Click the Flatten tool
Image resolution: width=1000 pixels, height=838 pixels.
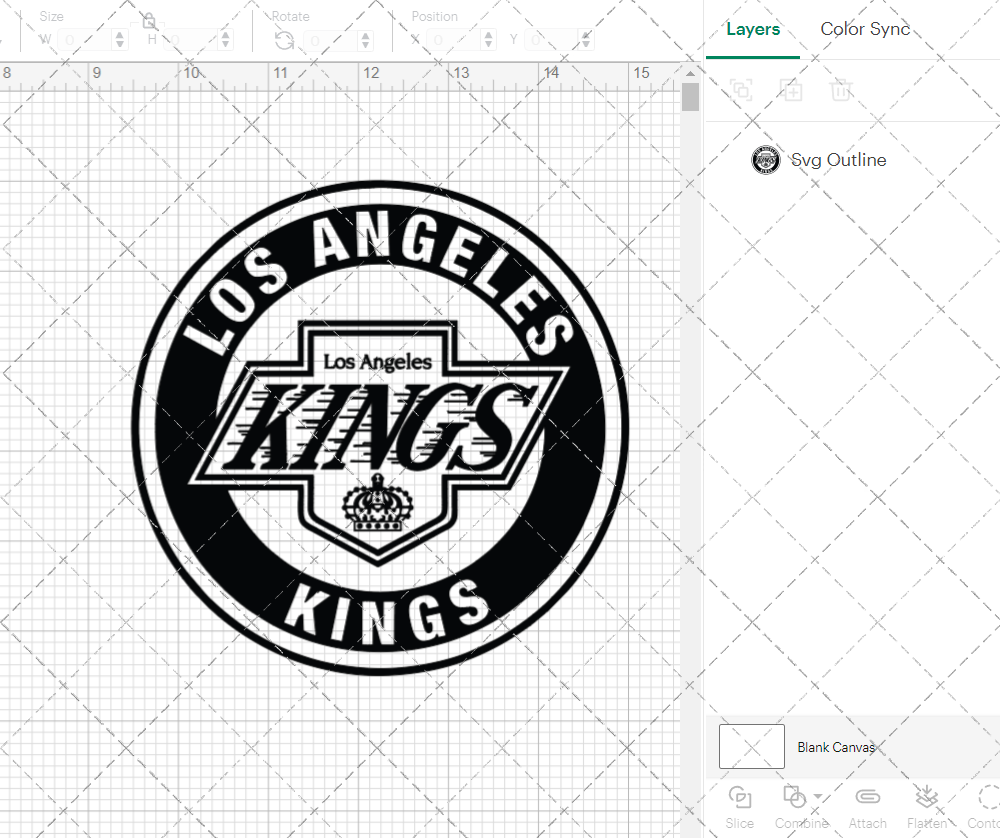coord(927,807)
